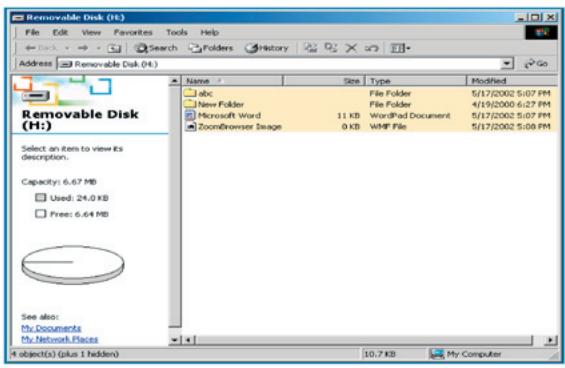Screen dimensions: 565x368
Task: Click the Capacity: 6.67 MB text
Action: tap(59, 182)
